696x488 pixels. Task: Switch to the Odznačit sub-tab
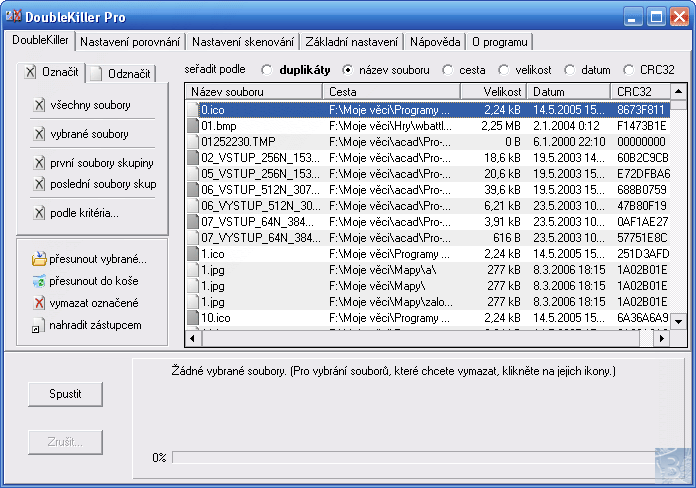121,74
